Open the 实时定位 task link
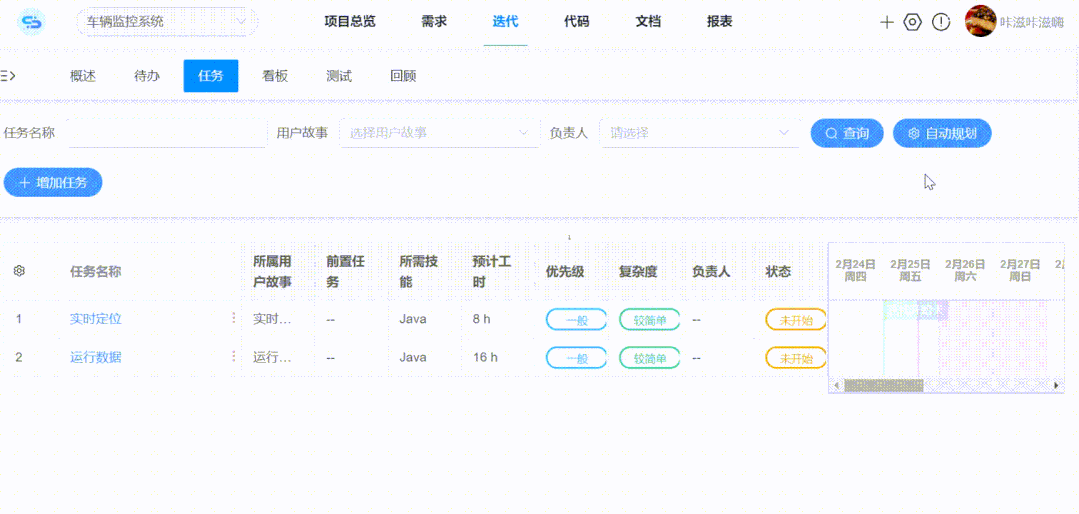Screen dimensions: 1079x514 96,319
